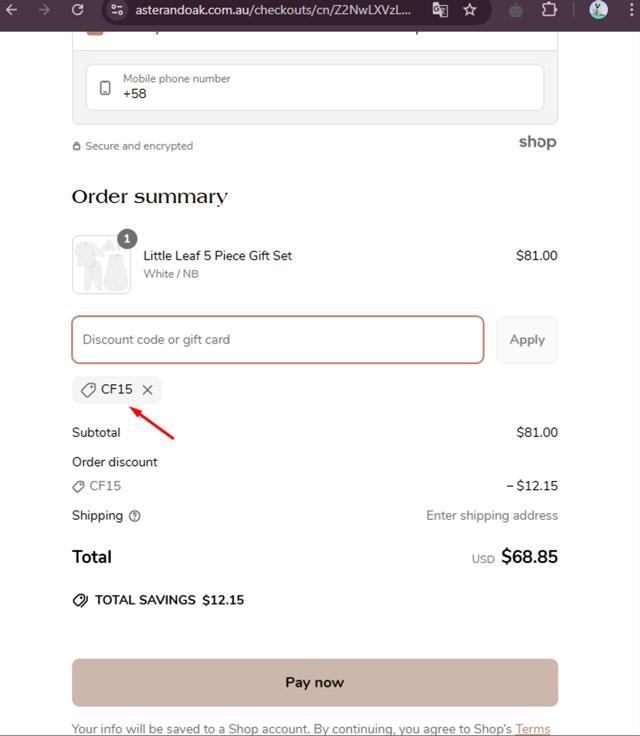Remove the CF15 discount code

148,390
